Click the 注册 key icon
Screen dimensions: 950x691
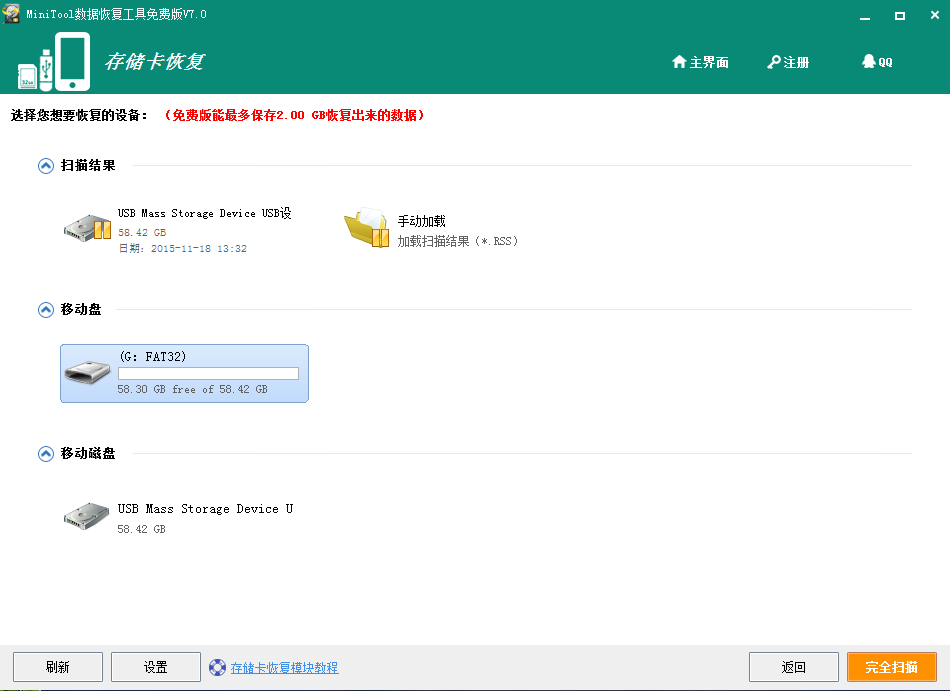tap(774, 62)
